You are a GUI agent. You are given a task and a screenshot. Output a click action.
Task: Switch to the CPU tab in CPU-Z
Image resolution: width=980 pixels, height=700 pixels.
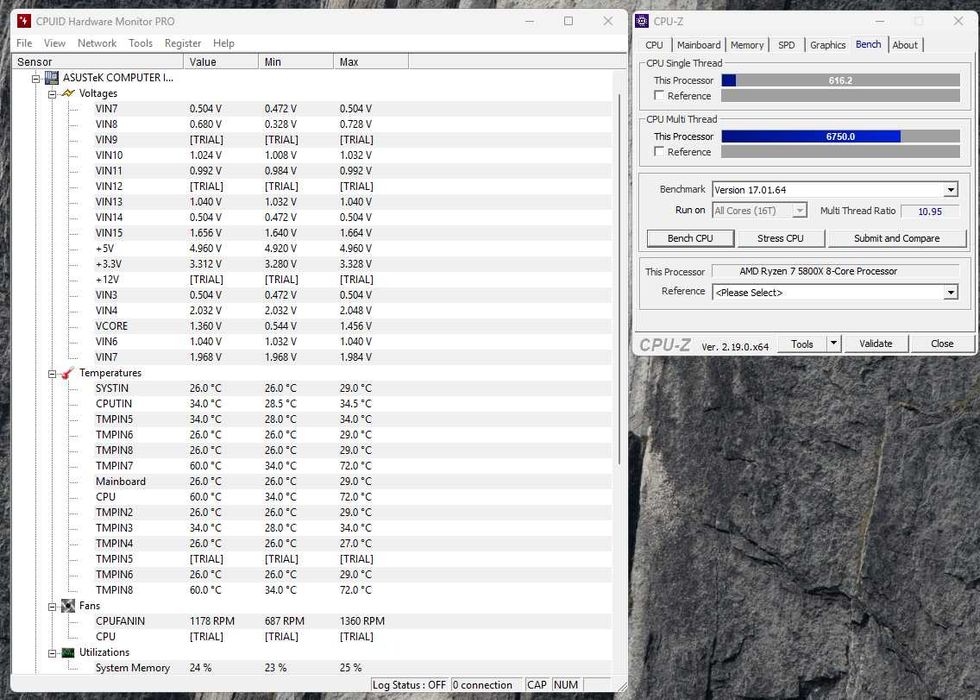click(654, 45)
